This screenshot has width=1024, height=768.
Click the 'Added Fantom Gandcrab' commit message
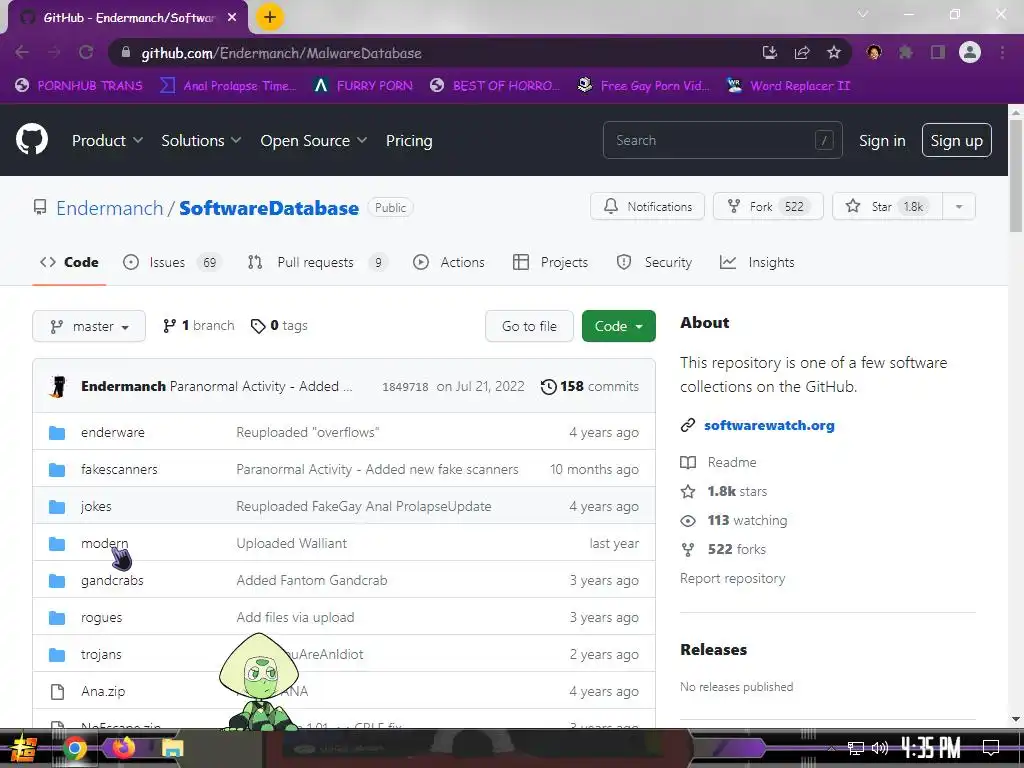(x=312, y=580)
